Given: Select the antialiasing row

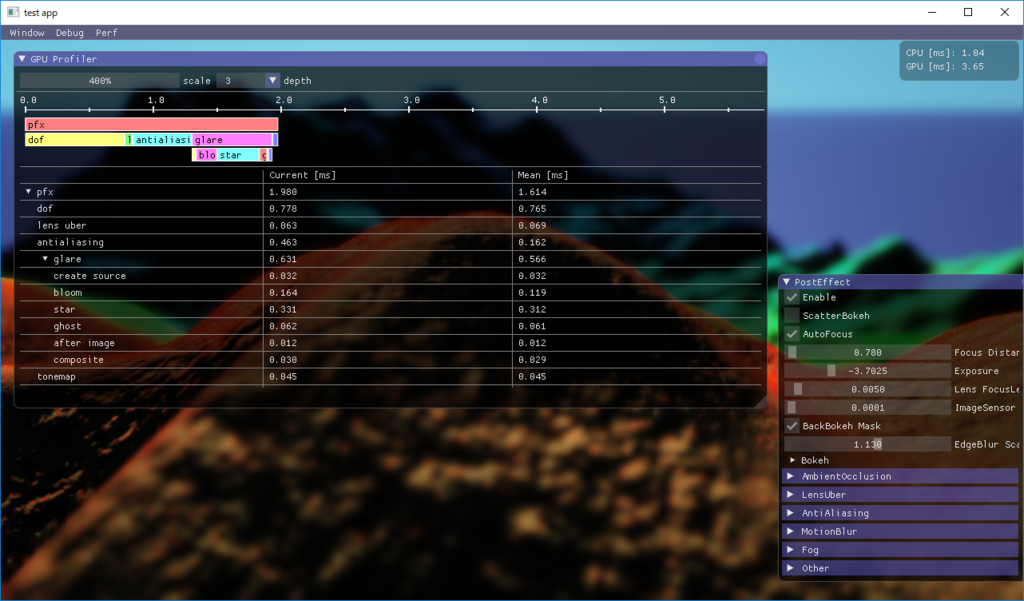Looking at the screenshot, I should (x=390, y=242).
